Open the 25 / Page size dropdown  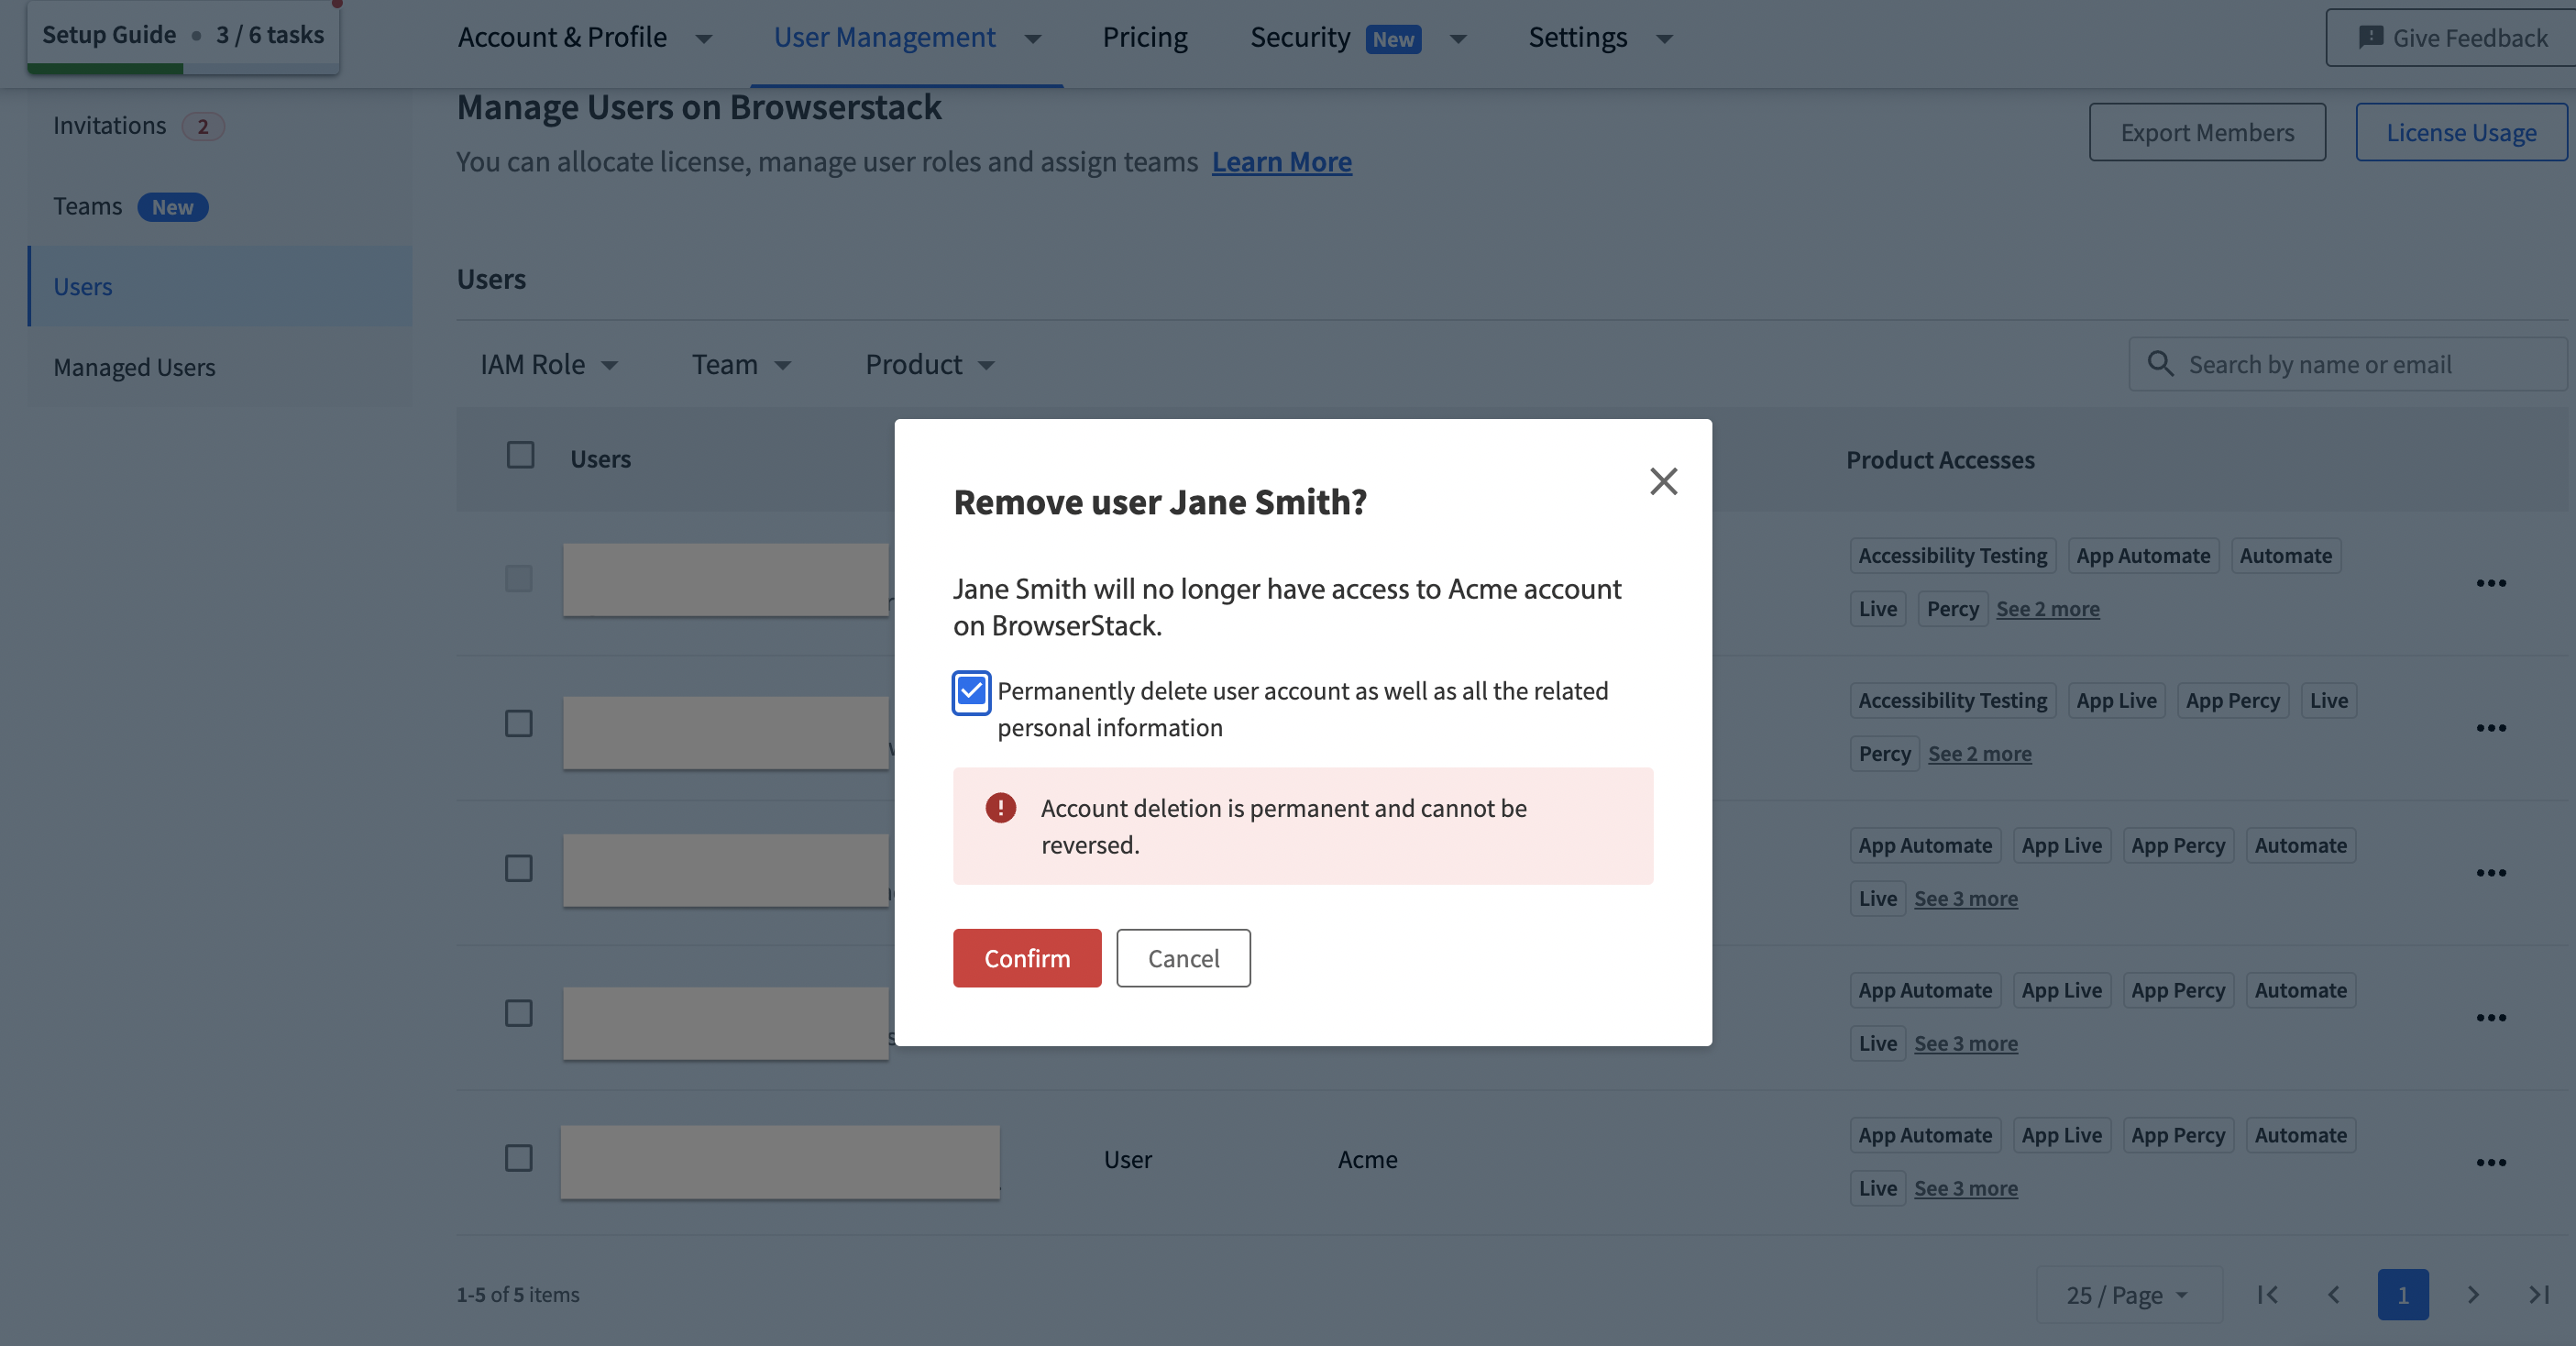tap(2127, 1295)
